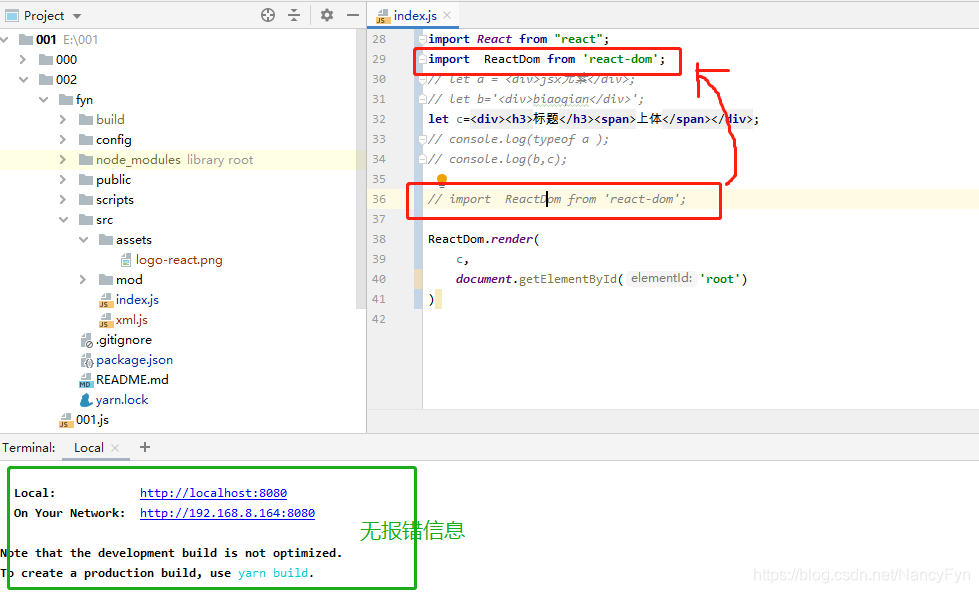Expand the node_modules folder

[63, 160]
